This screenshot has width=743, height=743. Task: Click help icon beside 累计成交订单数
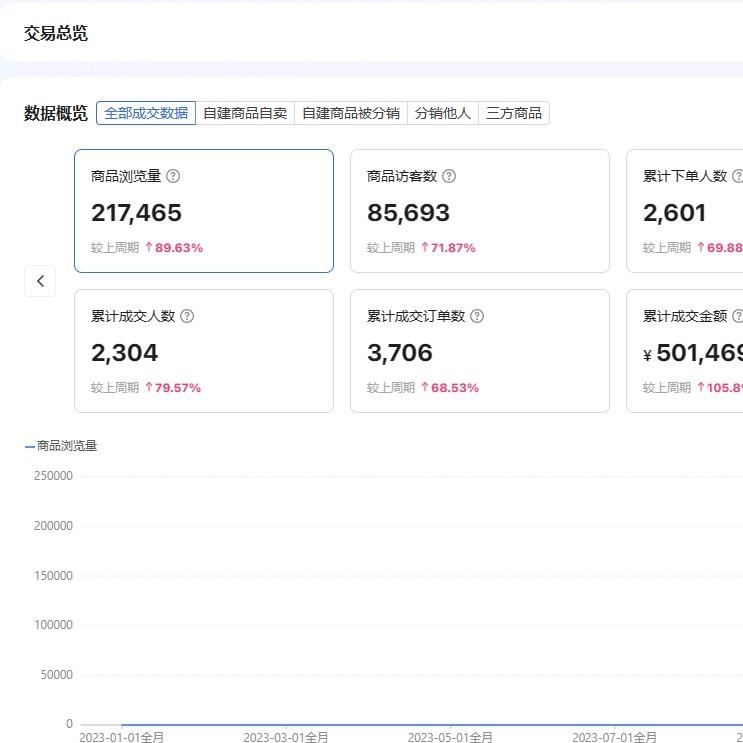point(477,316)
